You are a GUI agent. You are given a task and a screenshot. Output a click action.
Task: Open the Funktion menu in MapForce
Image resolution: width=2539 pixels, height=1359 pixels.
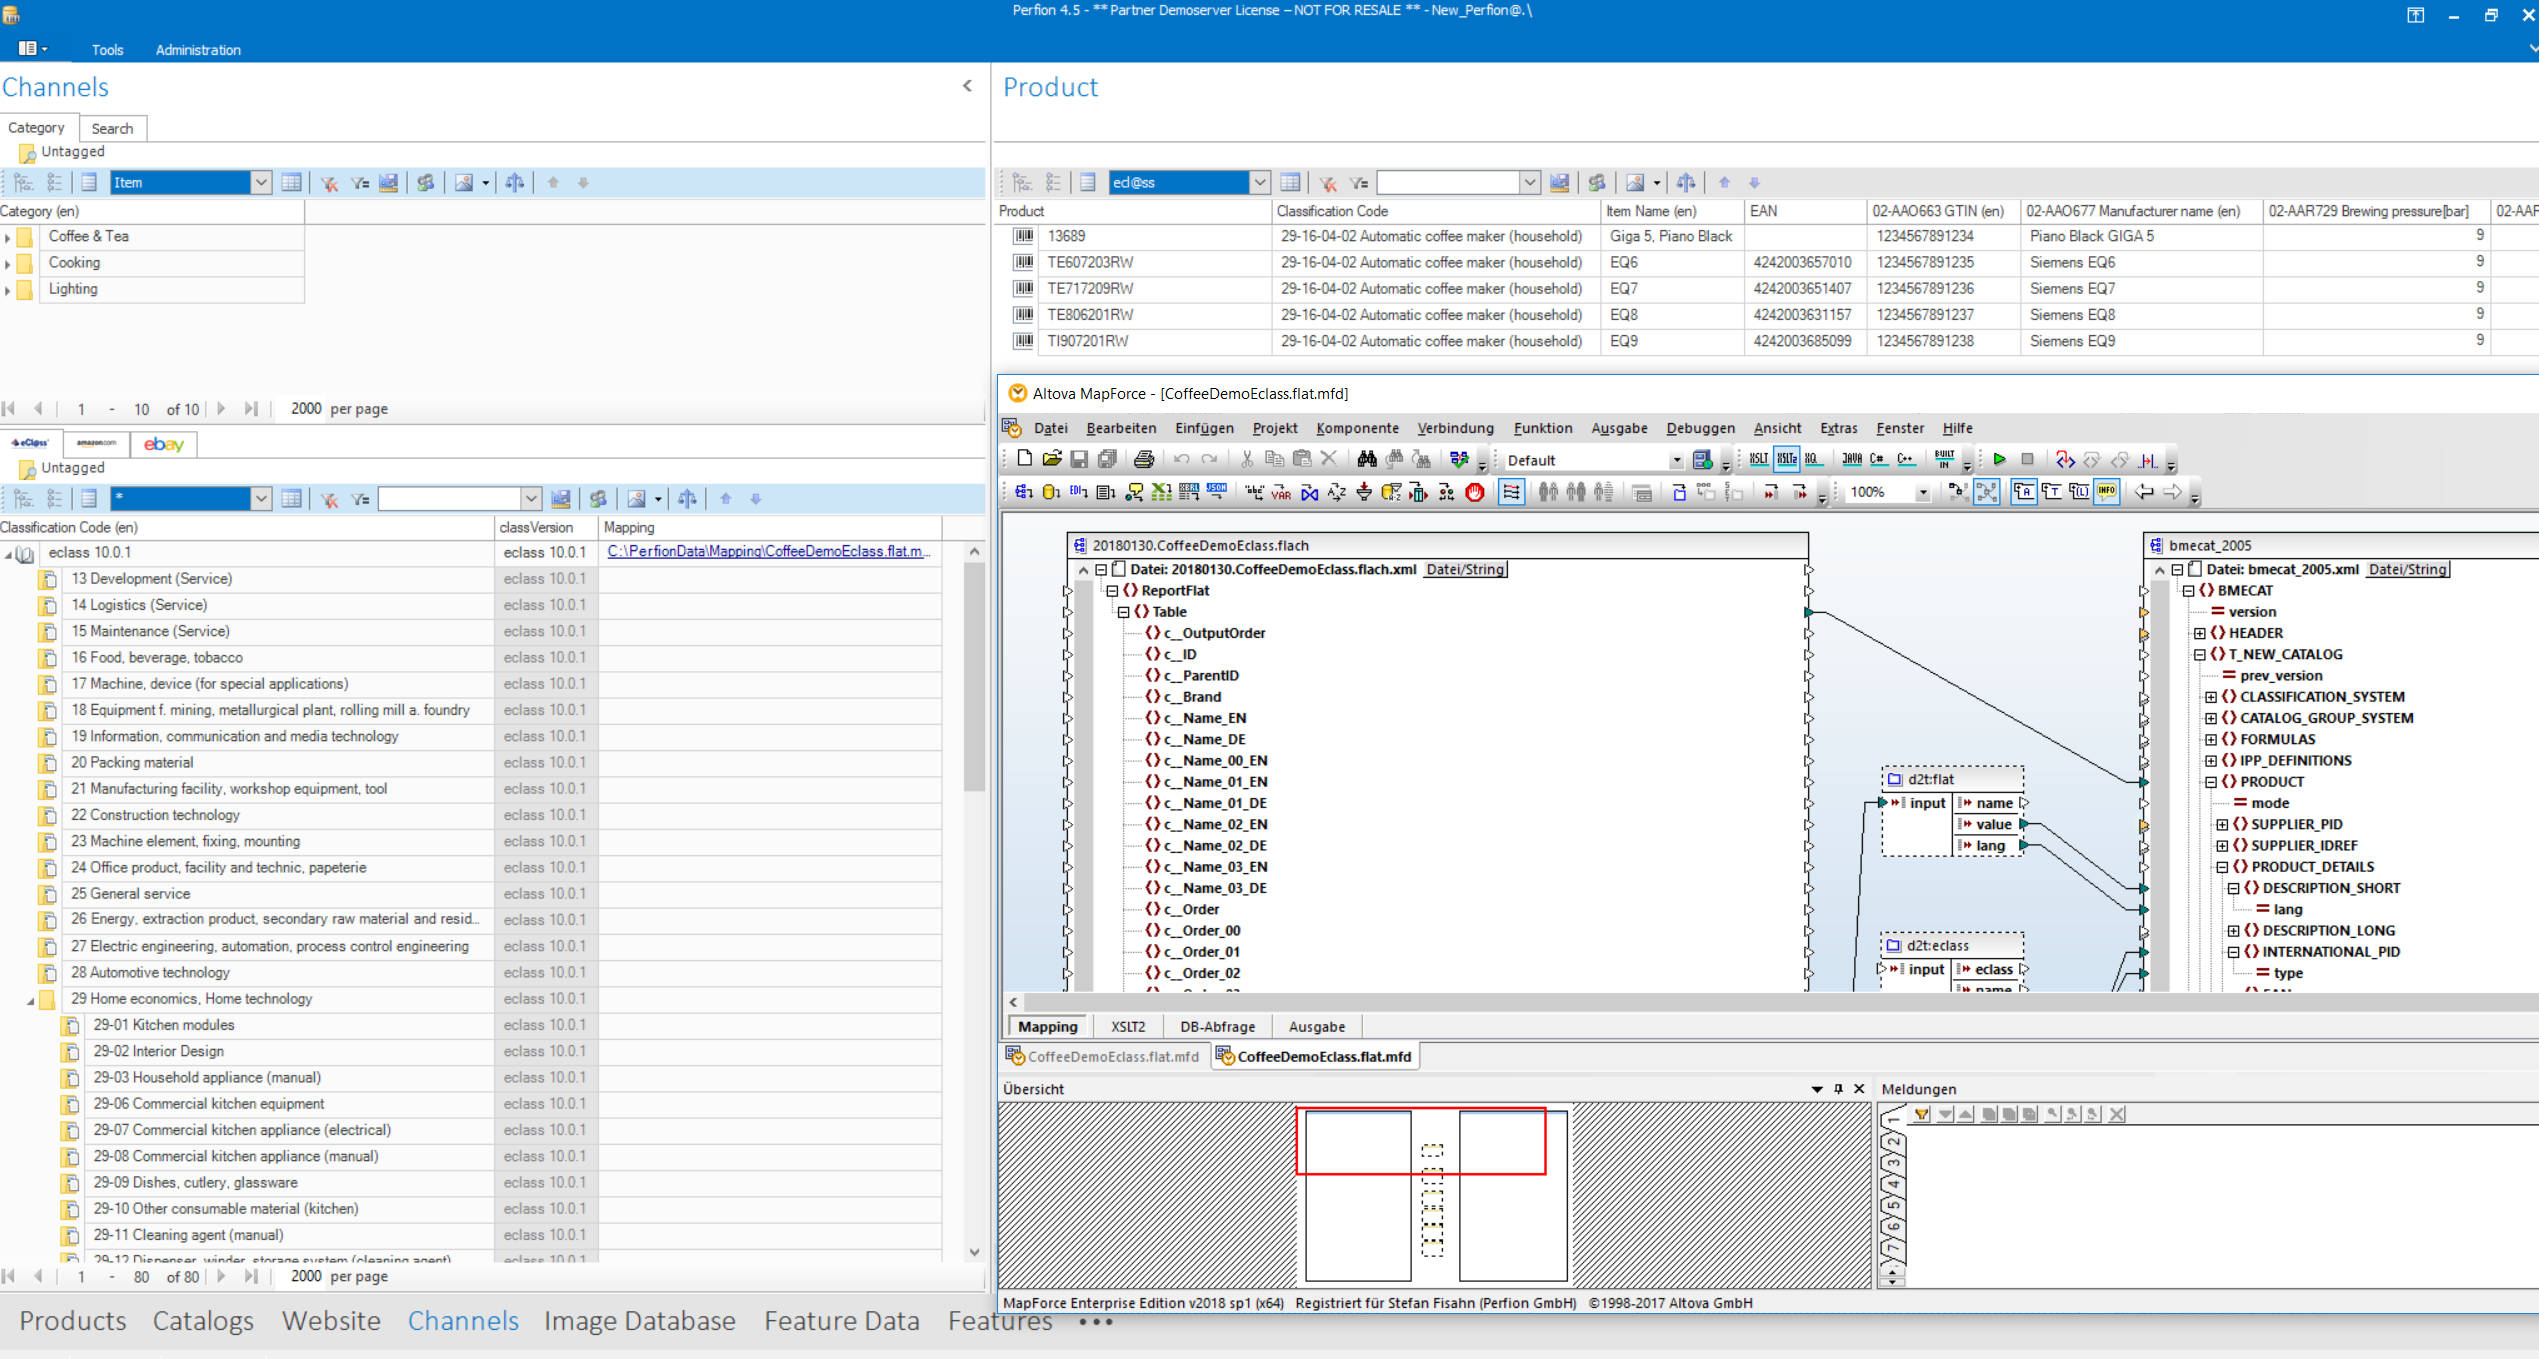(x=1542, y=428)
